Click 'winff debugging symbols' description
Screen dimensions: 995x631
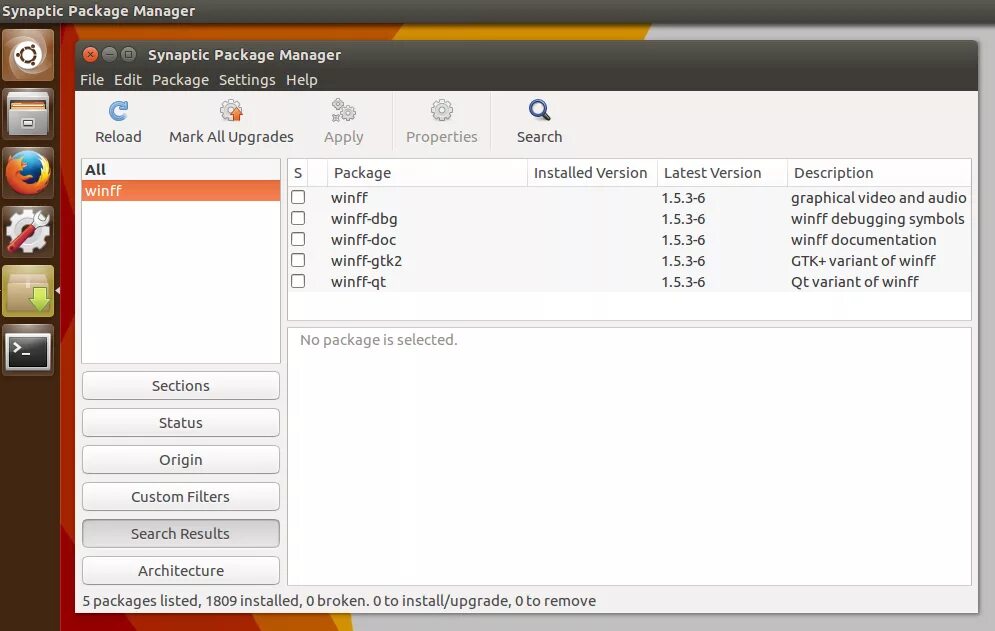click(x=877, y=219)
